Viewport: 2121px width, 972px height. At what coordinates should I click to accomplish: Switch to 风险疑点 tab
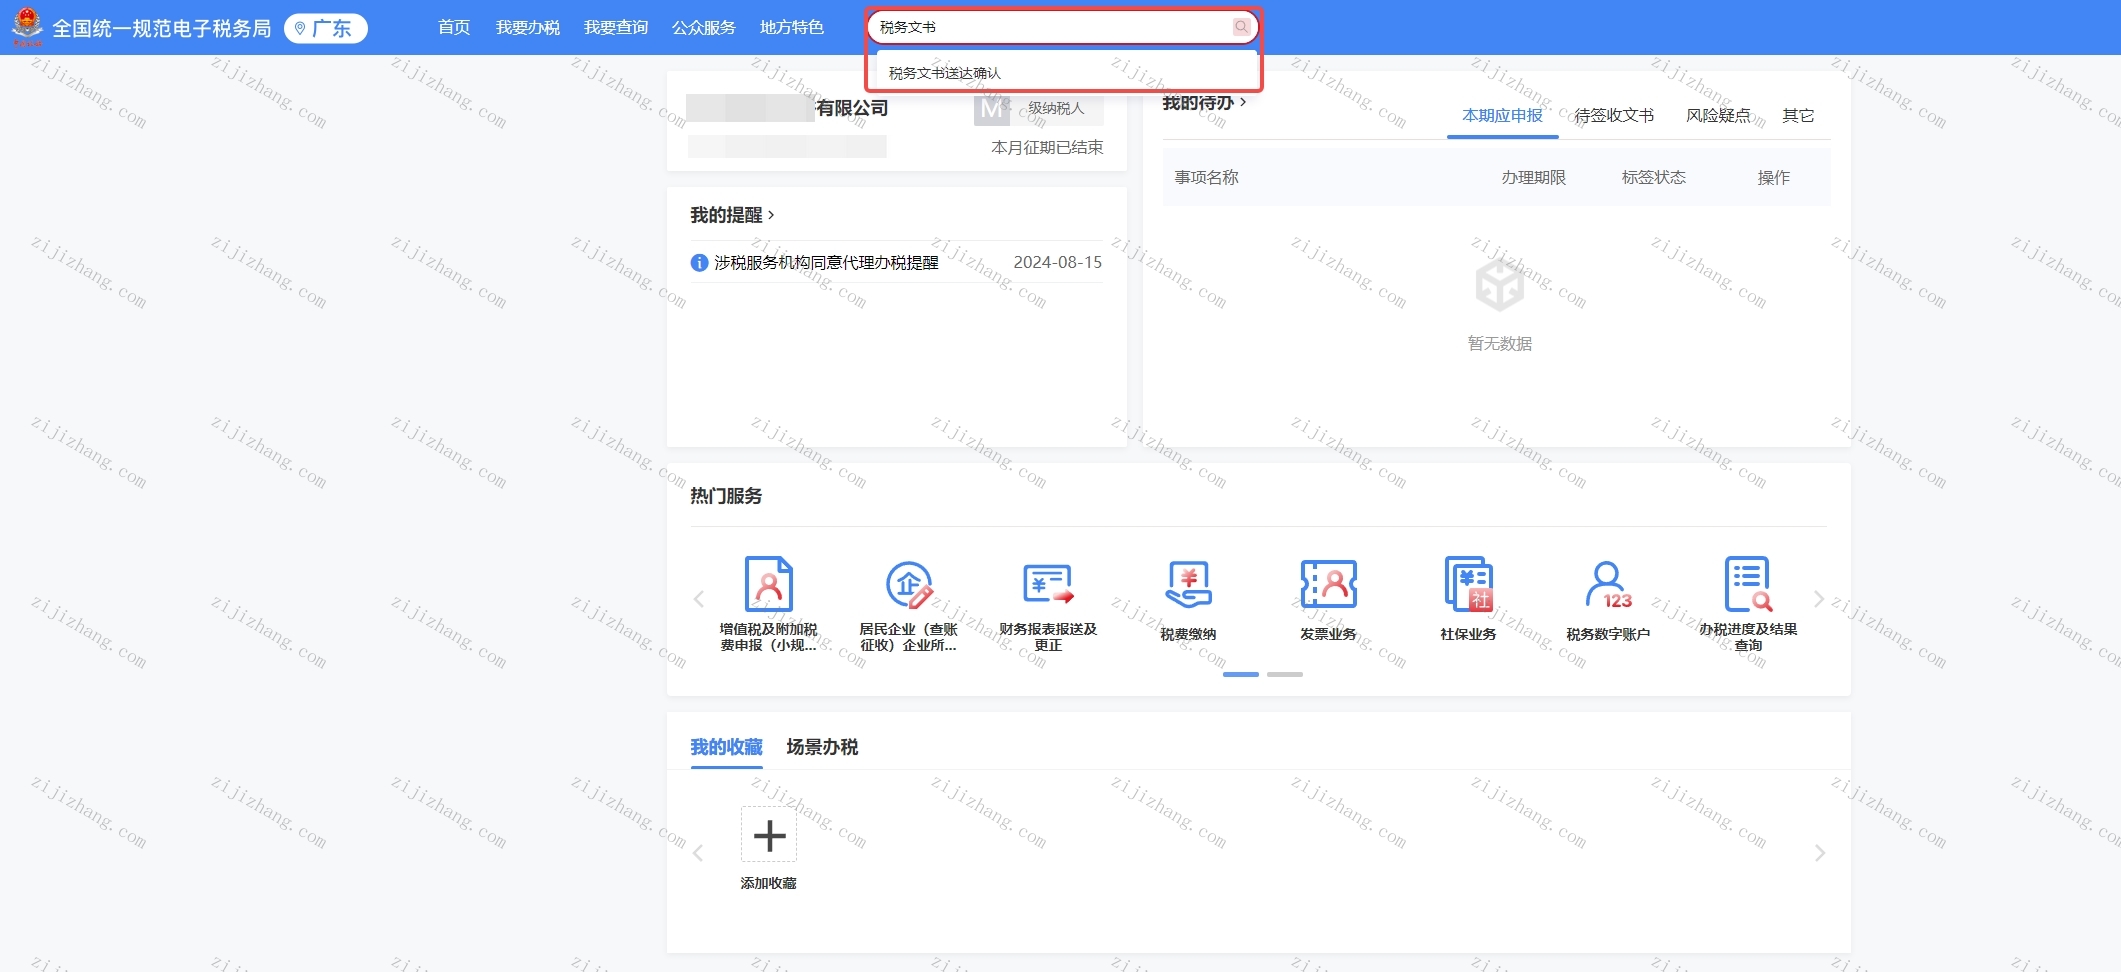1718,116
